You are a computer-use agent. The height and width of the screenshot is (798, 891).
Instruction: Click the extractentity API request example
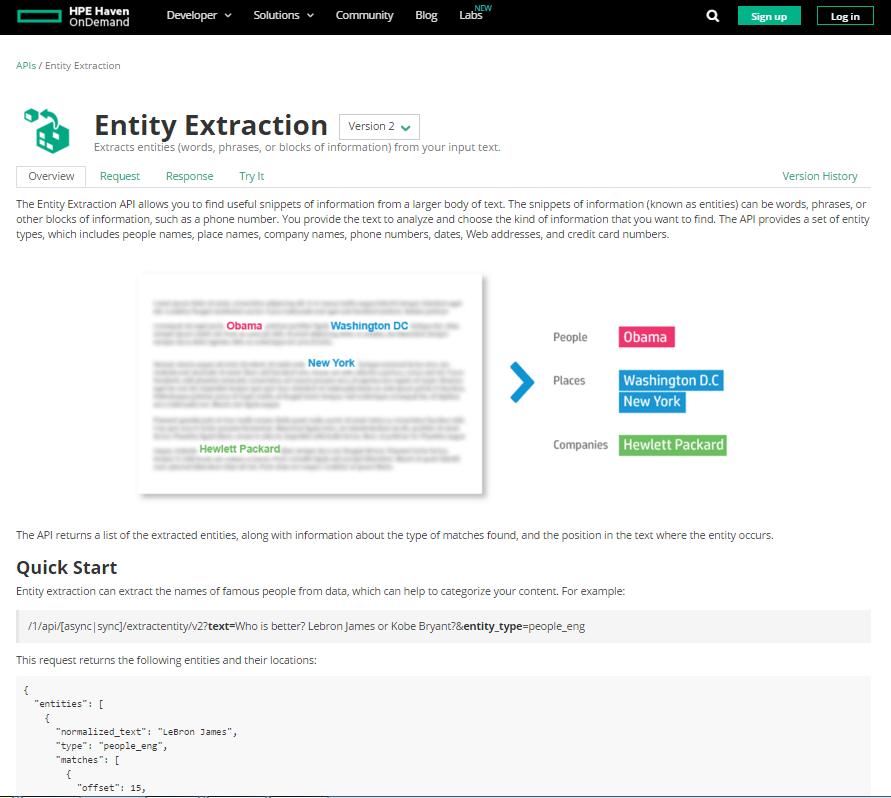443,626
